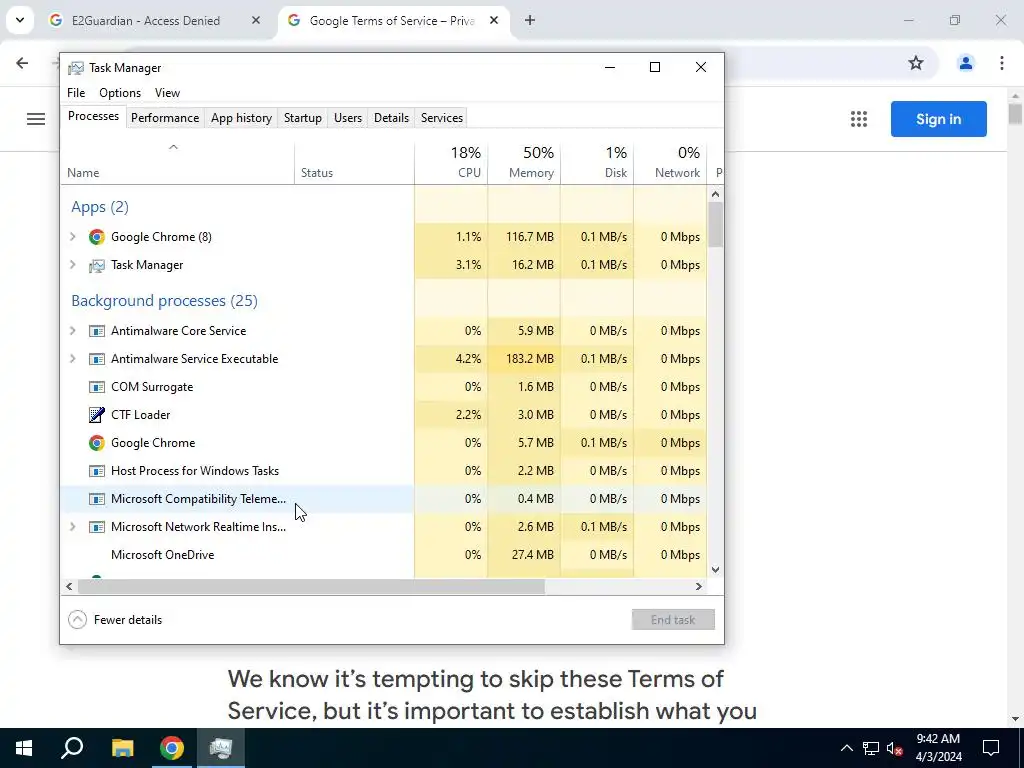Switch to the Details tab
This screenshot has height=768, width=1024.
(391, 118)
